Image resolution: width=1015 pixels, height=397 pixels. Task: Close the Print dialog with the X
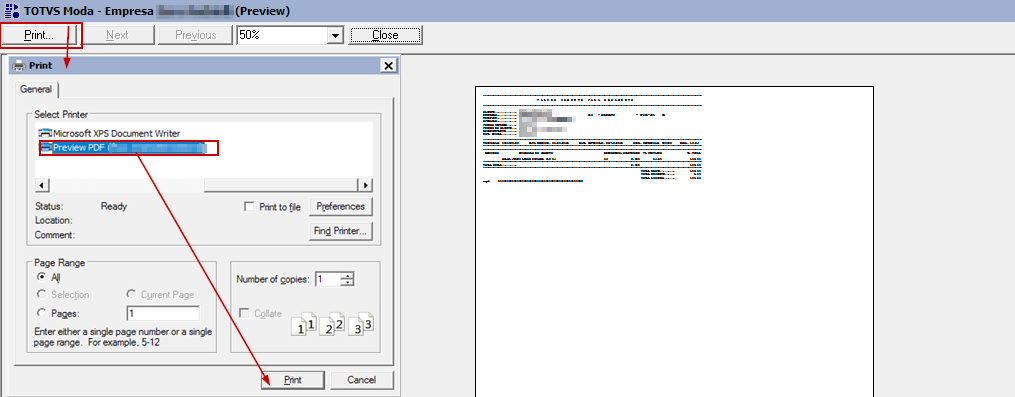point(388,65)
